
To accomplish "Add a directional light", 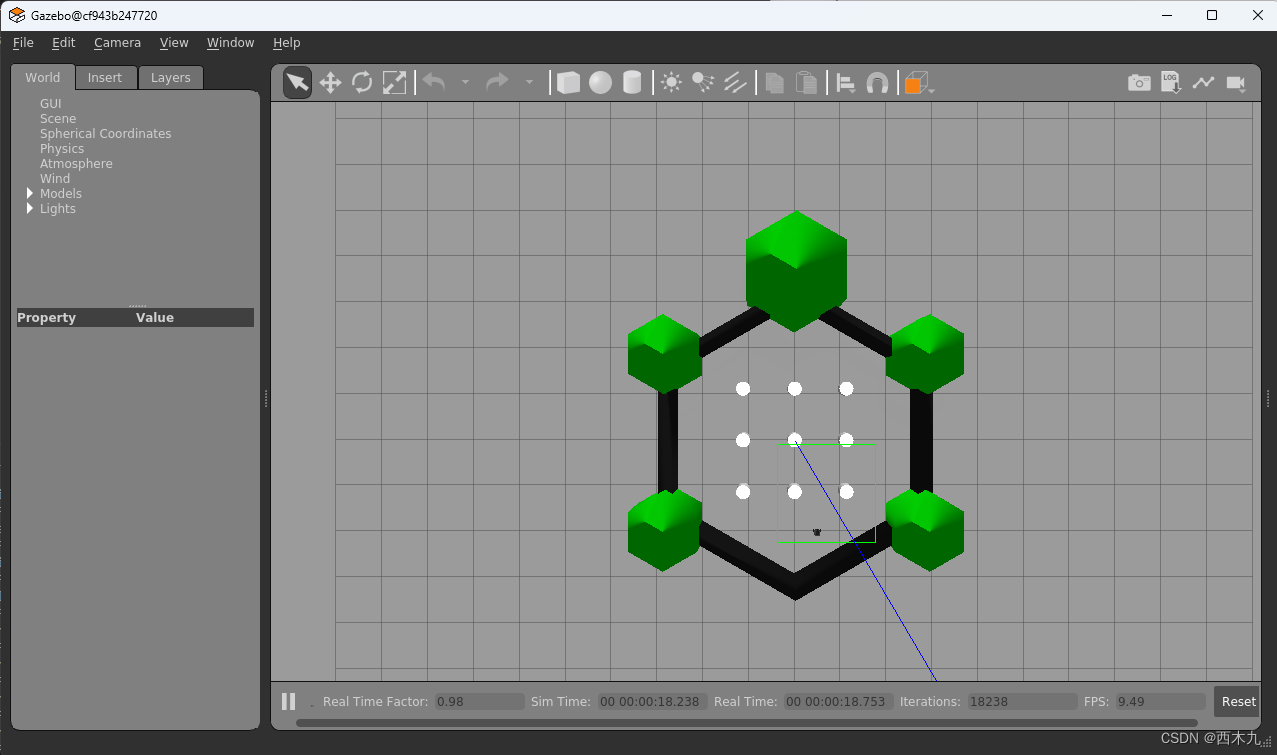I will point(735,83).
